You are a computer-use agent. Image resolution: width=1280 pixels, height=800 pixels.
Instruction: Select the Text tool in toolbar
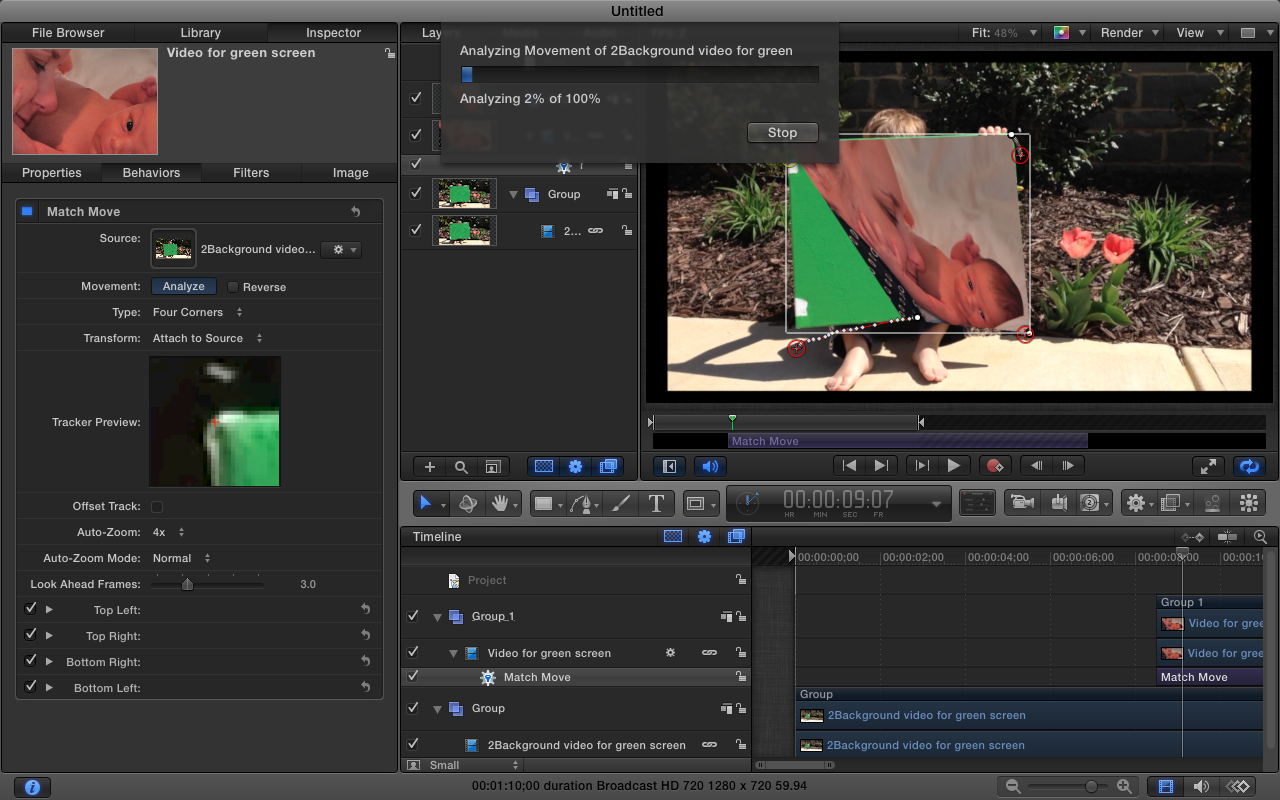[x=656, y=503]
